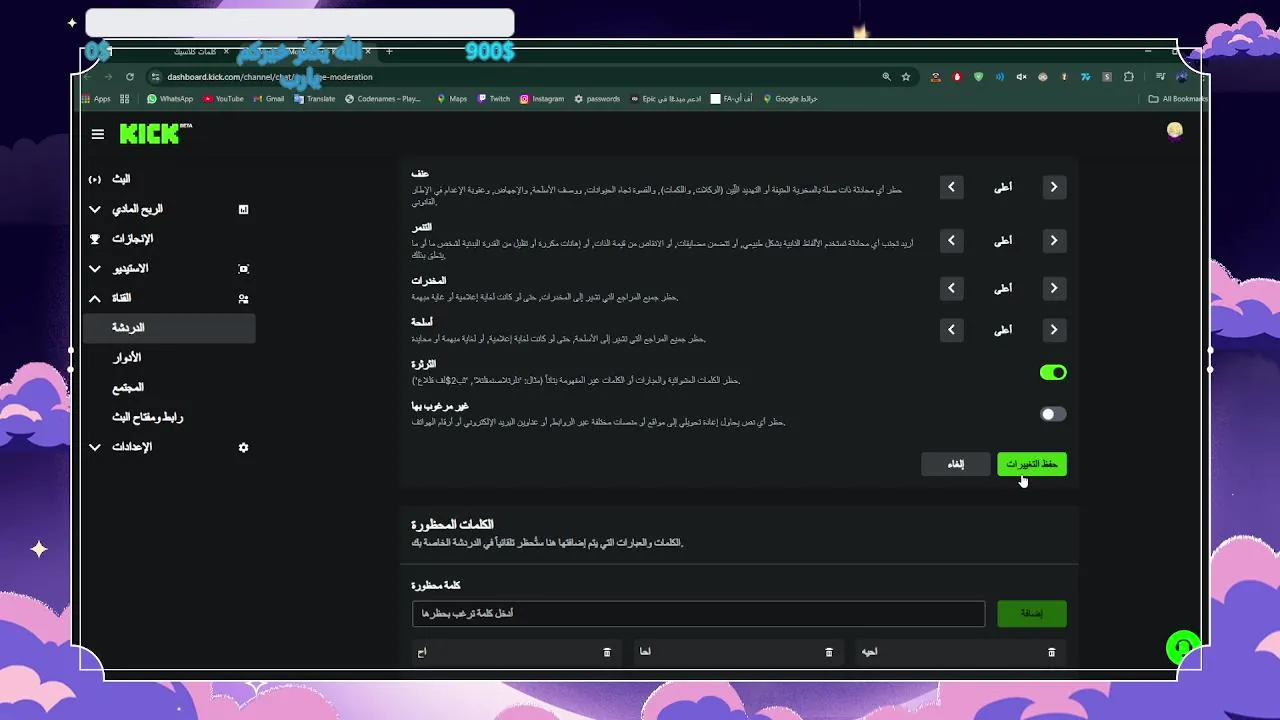Open the Gmail bookmark
The image size is (1280, 720).
tap(269, 99)
